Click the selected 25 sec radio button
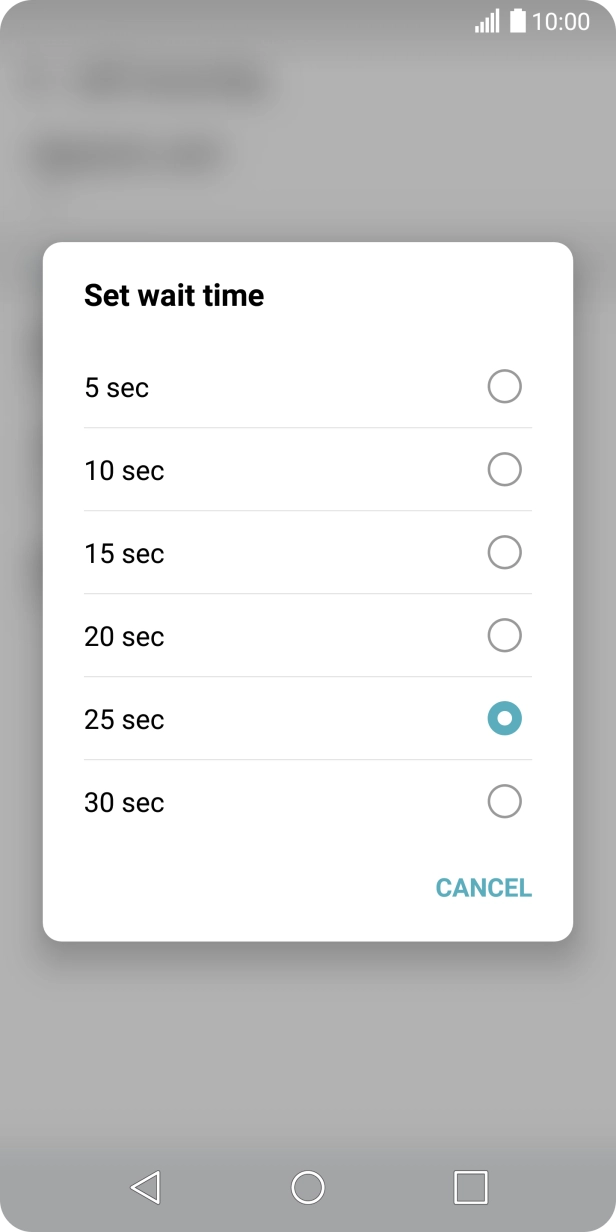This screenshot has width=616, height=1232. pos(504,718)
